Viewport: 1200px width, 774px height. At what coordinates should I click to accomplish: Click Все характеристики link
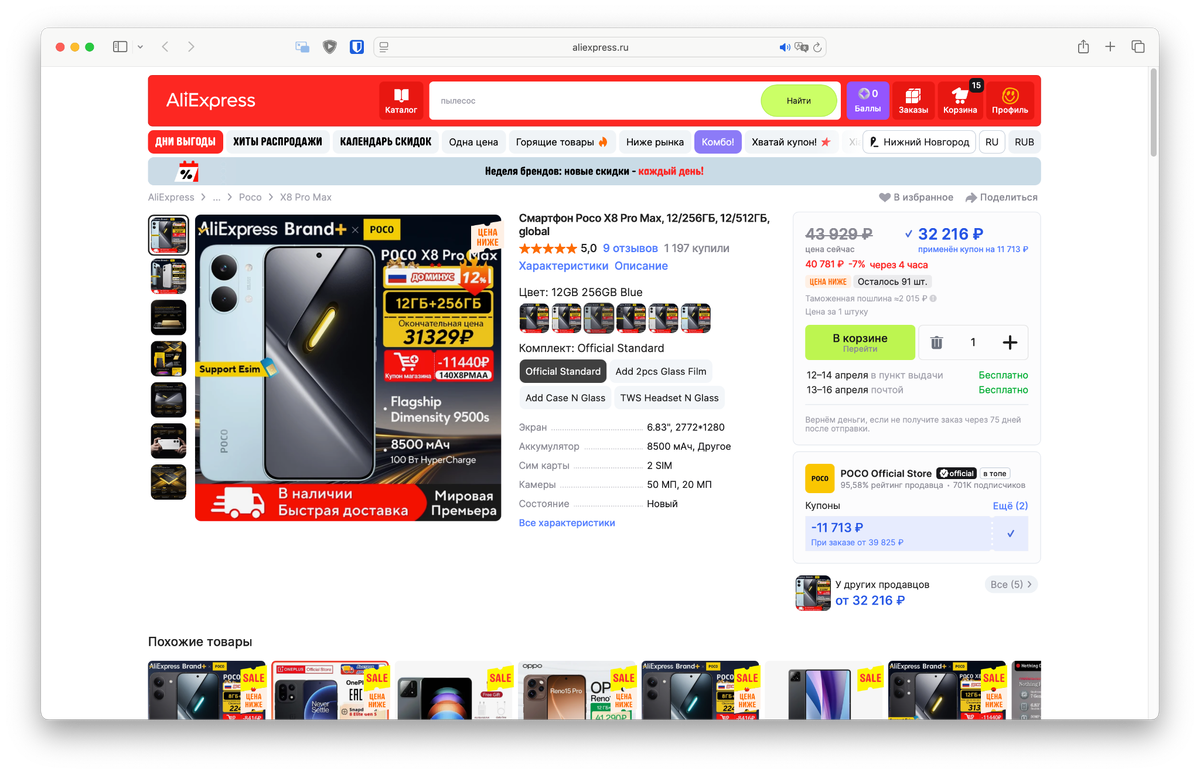(567, 523)
